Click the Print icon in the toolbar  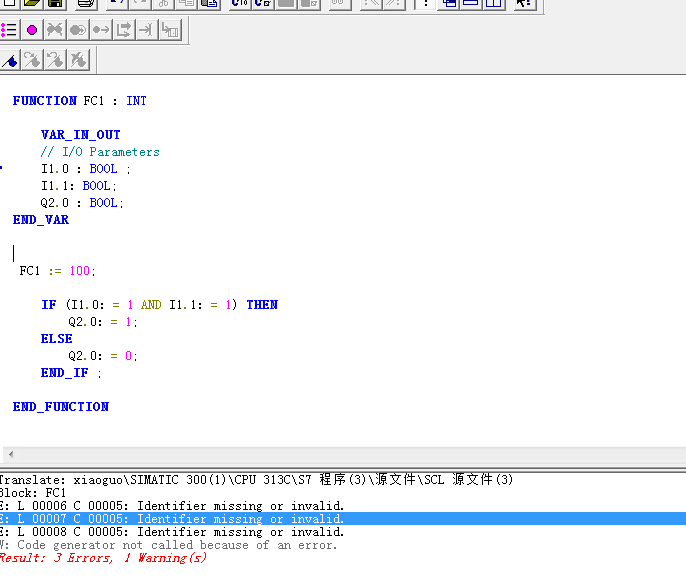tap(86, 3)
